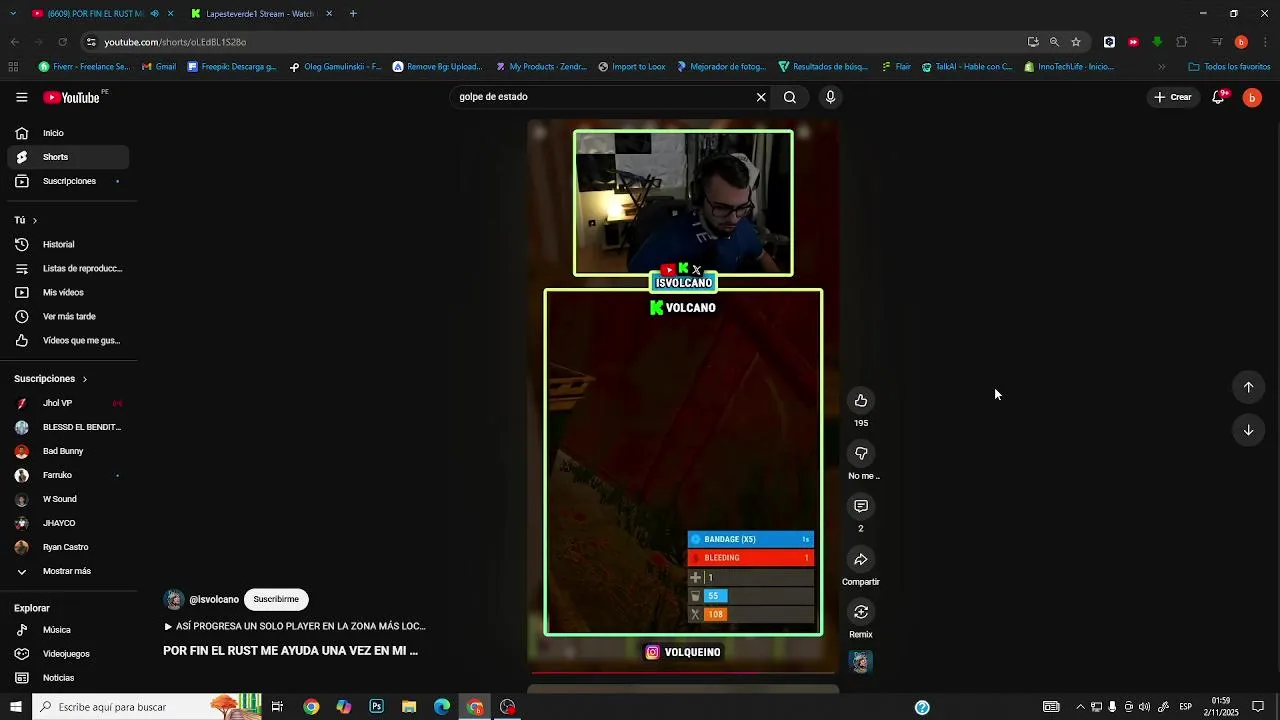1280x720 pixels.
Task: Open Todos los favoritos folder
Action: (x=1229, y=67)
